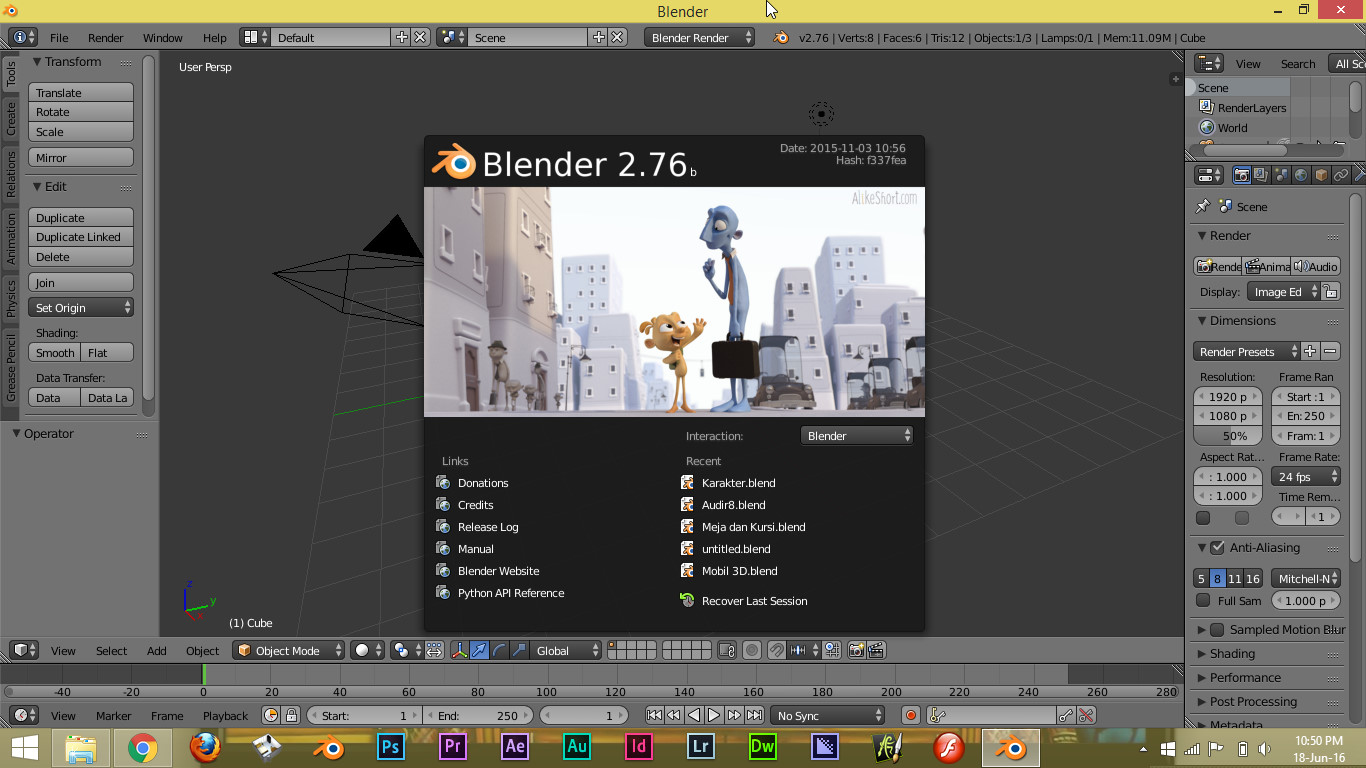Viewport: 1366px width, 768px height.
Task: Enable the Sampled Motion Blur checkbox
Action: click(x=1217, y=629)
